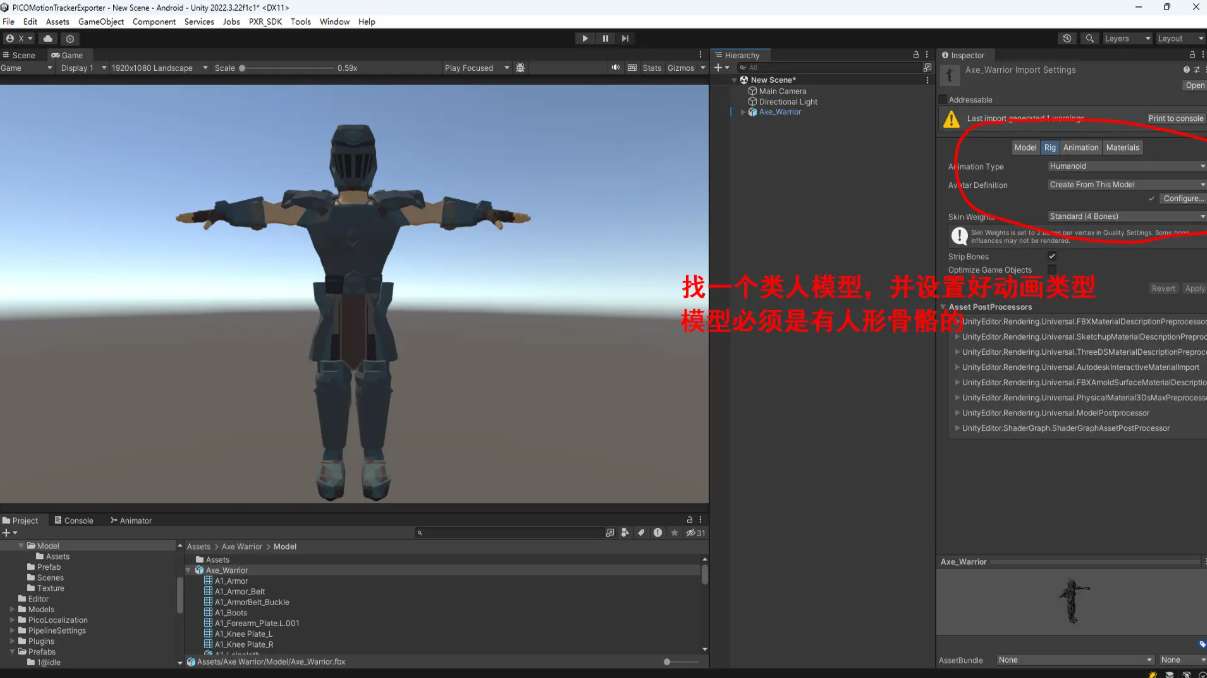Click the Step frame button
Screen dimensions: 1207x678
625,39
